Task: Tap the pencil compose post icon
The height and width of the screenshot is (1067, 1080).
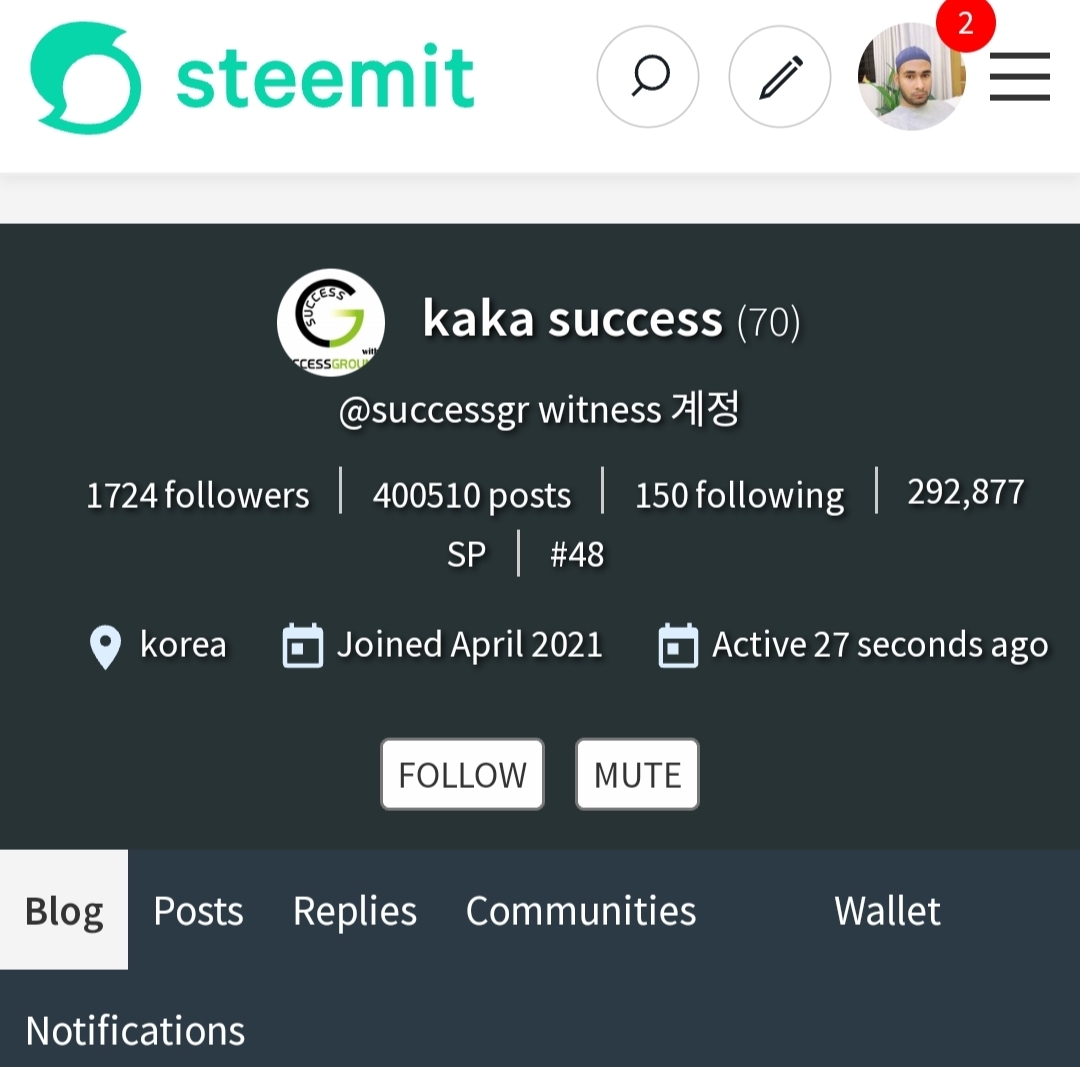Action: tap(780, 76)
